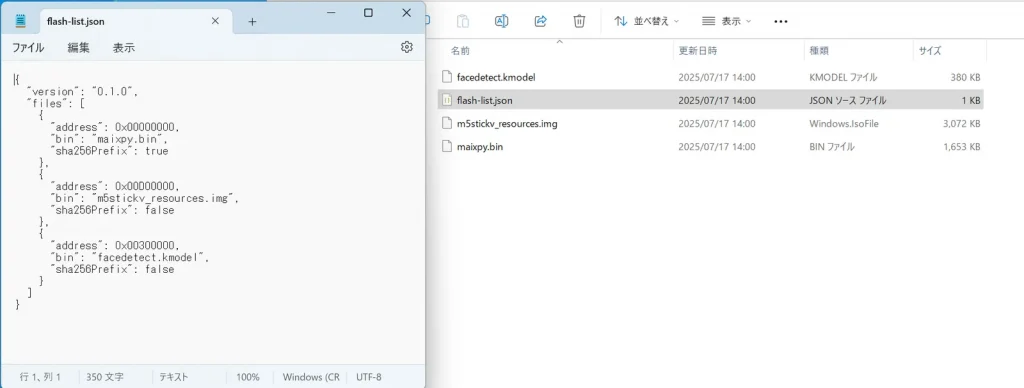Viewport: 1024px width, 388px height.
Task: Select the maixpy.bin file
Action: coord(711,147)
